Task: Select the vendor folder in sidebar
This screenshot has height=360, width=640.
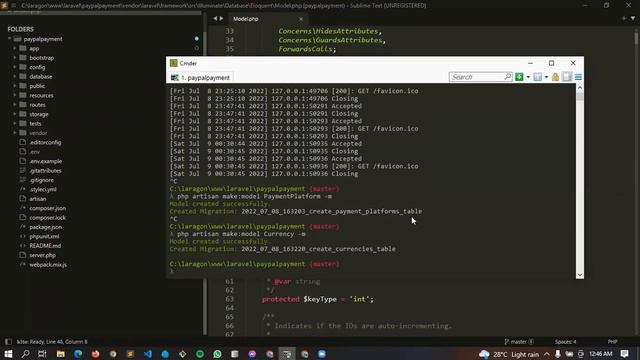Action: (38, 133)
